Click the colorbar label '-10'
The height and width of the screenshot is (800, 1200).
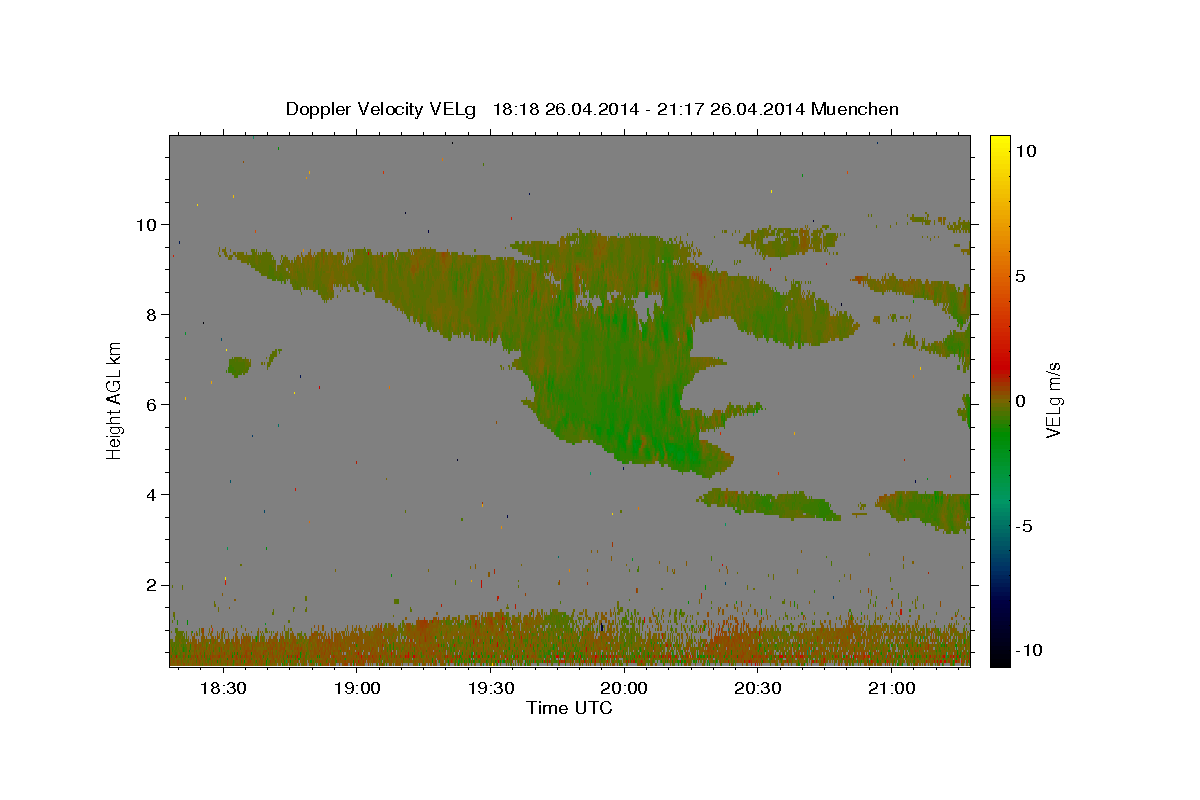coord(1028,651)
